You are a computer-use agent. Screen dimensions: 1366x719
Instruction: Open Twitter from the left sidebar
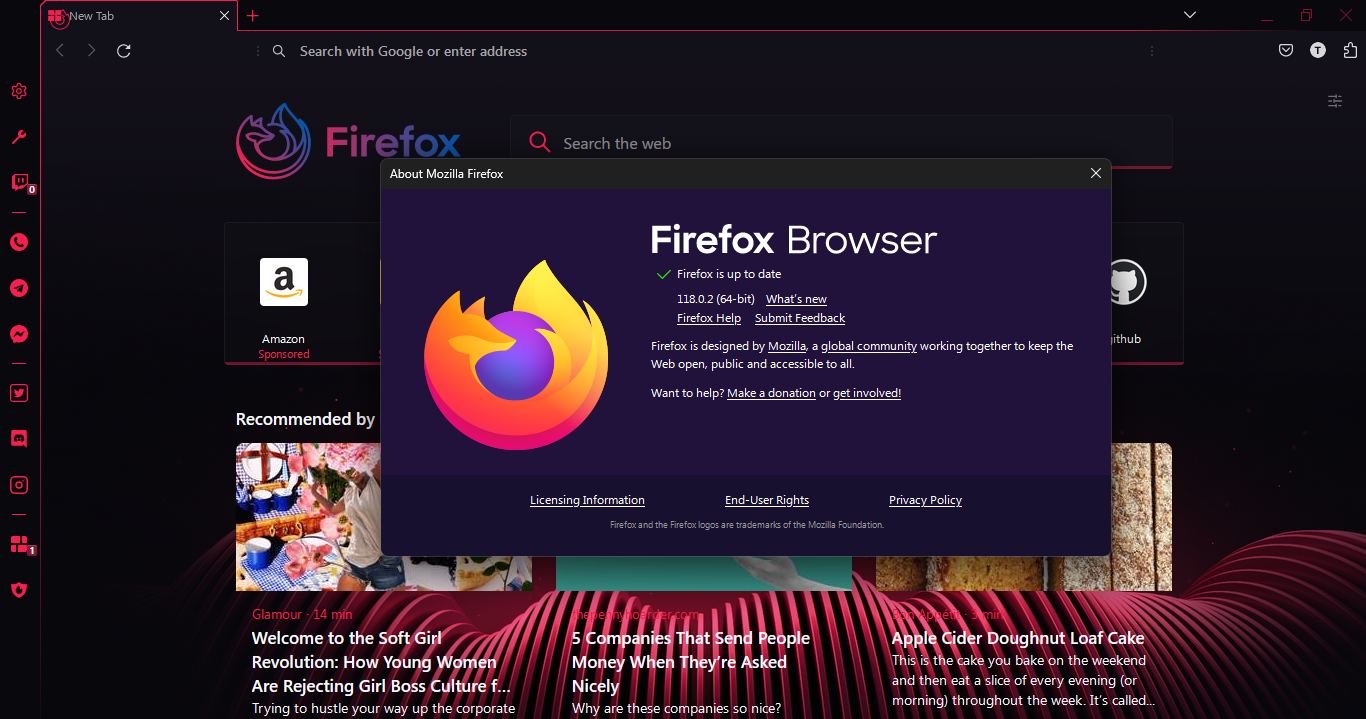tap(19, 393)
